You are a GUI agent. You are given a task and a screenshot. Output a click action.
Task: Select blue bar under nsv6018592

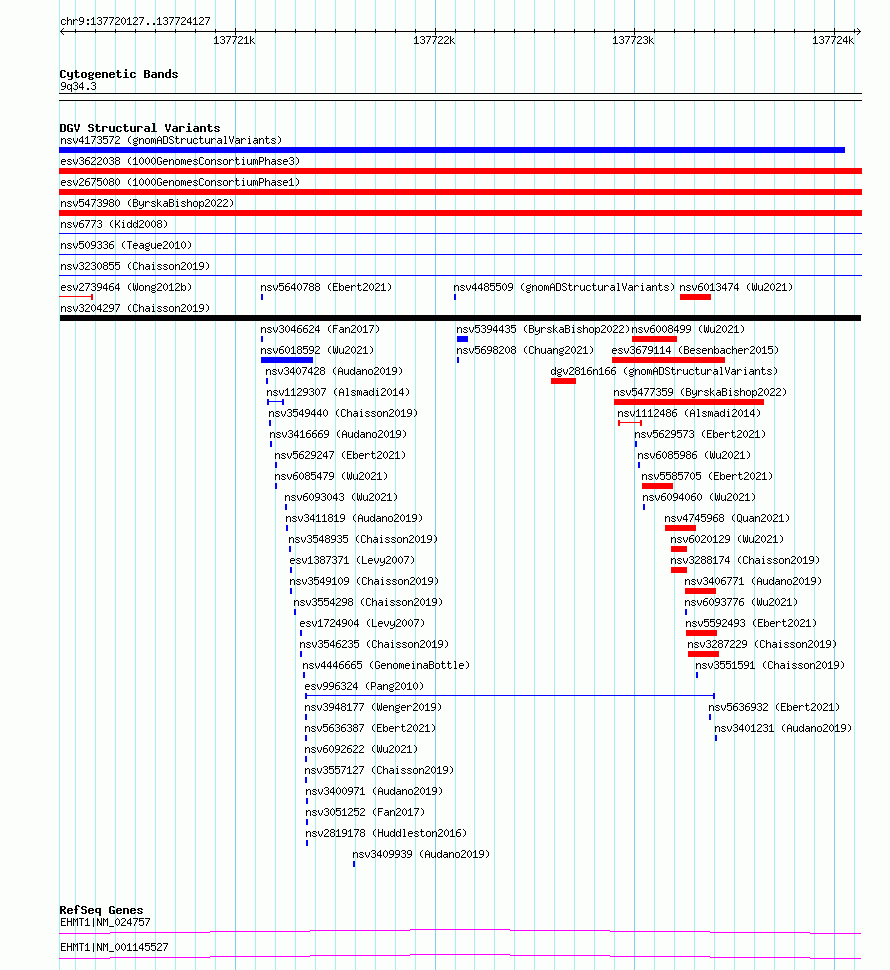click(287, 360)
